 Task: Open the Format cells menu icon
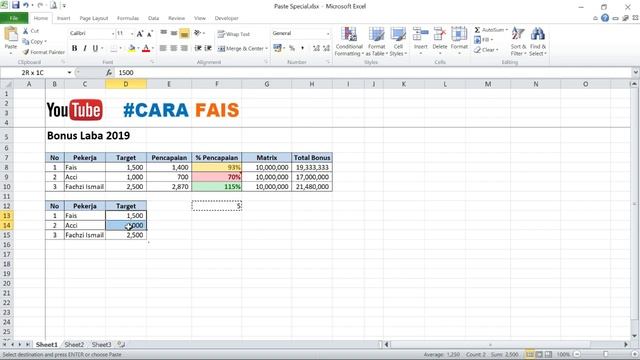click(459, 34)
